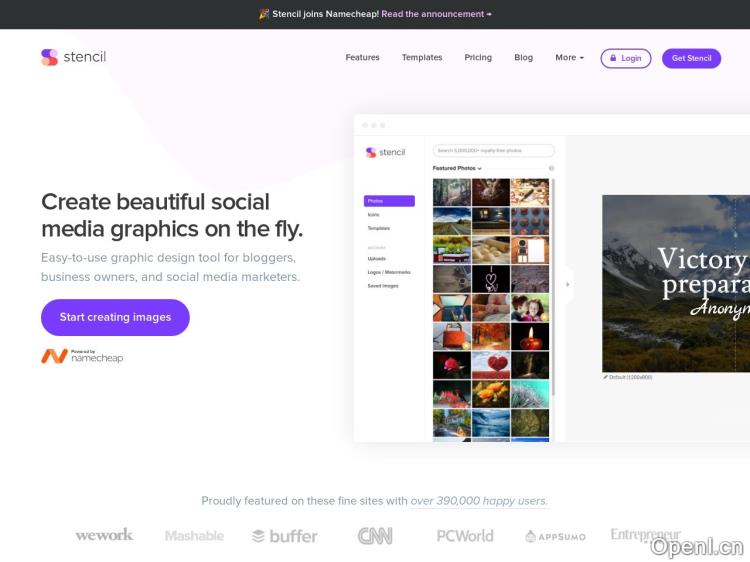This screenshot has width=750, height=562.
Task: Click the Get Stencil button
Action: (x=691, y=58)
